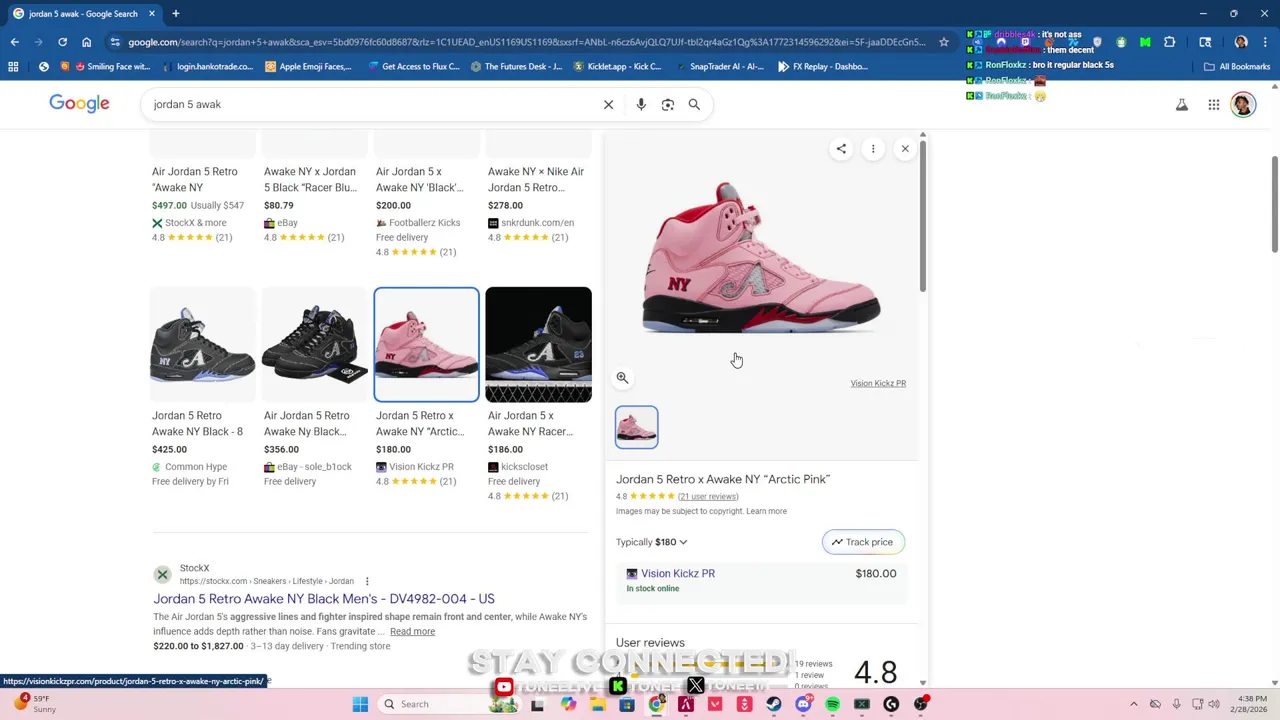Open login.hankotrade bookmark
The height and width of the screenshot is (720, 1280).
(x=207, y=67)
